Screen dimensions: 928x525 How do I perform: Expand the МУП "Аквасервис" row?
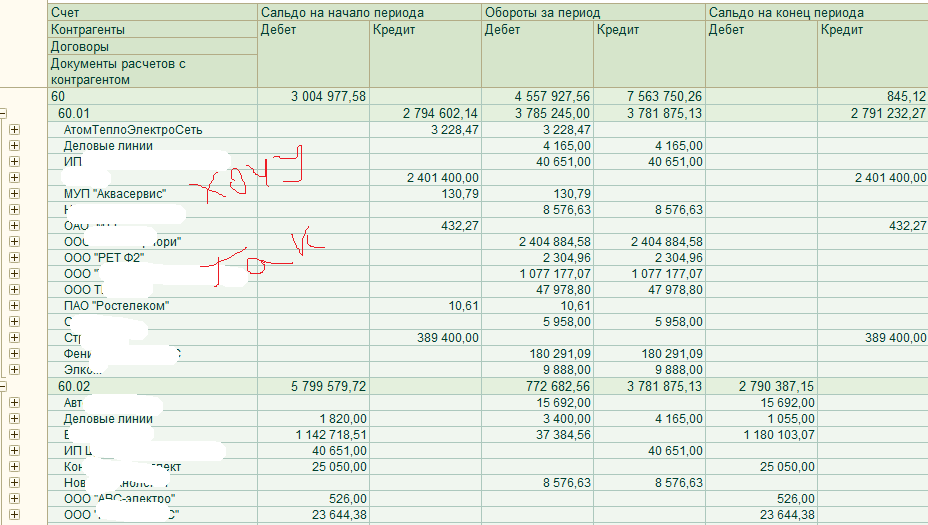[x=14, y=194]
